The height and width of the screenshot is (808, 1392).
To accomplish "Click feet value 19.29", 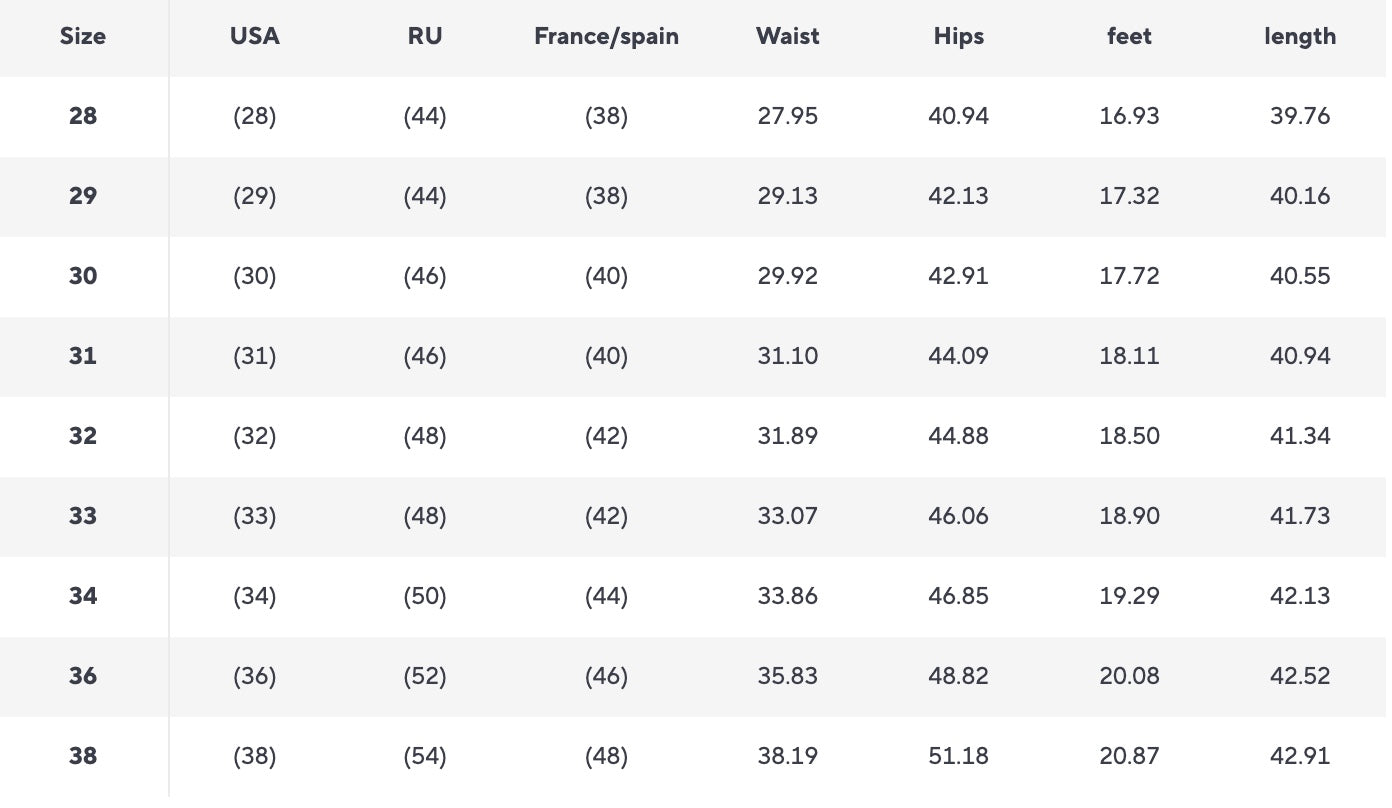I will point(1129,596).
